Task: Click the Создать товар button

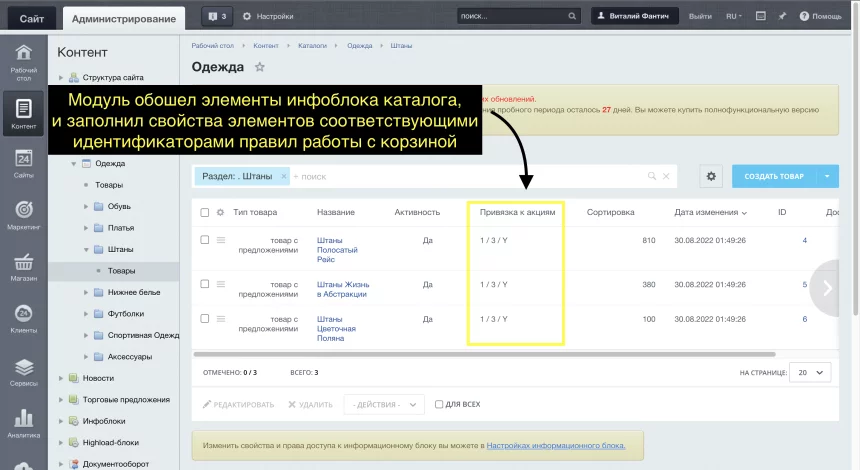Action: (774, 176)
